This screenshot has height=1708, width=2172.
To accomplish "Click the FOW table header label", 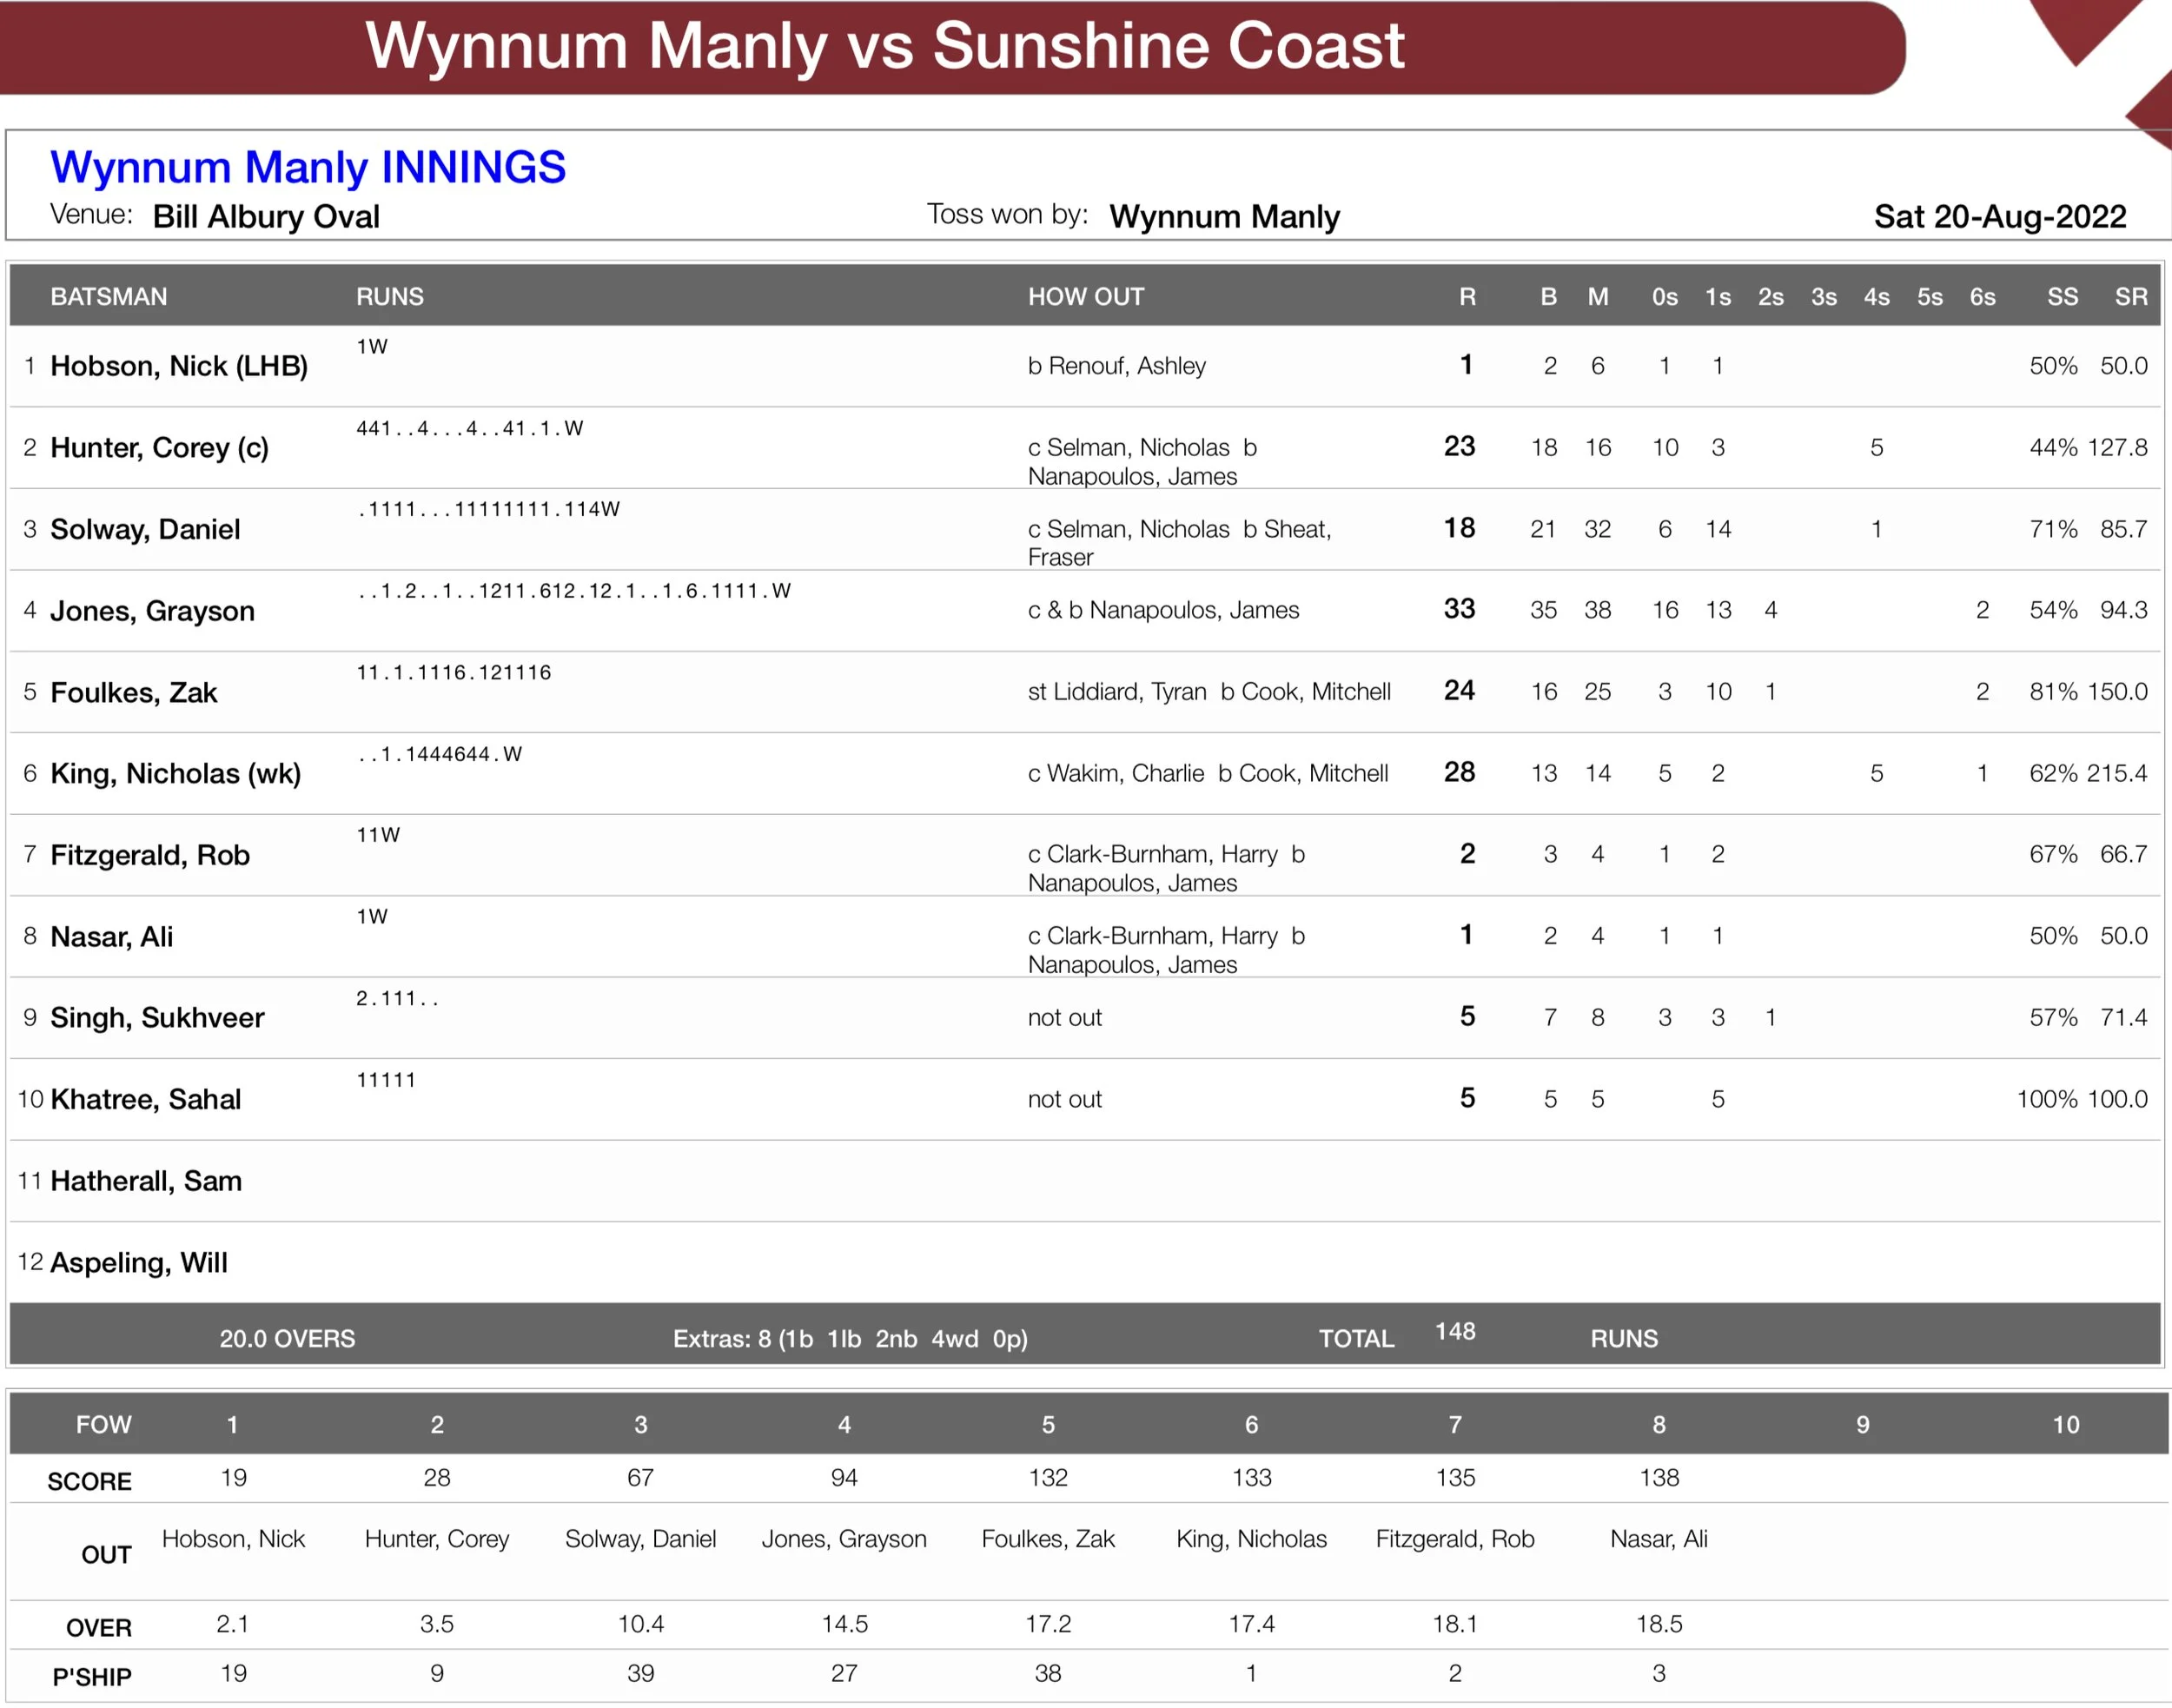I will point(103,1425).
